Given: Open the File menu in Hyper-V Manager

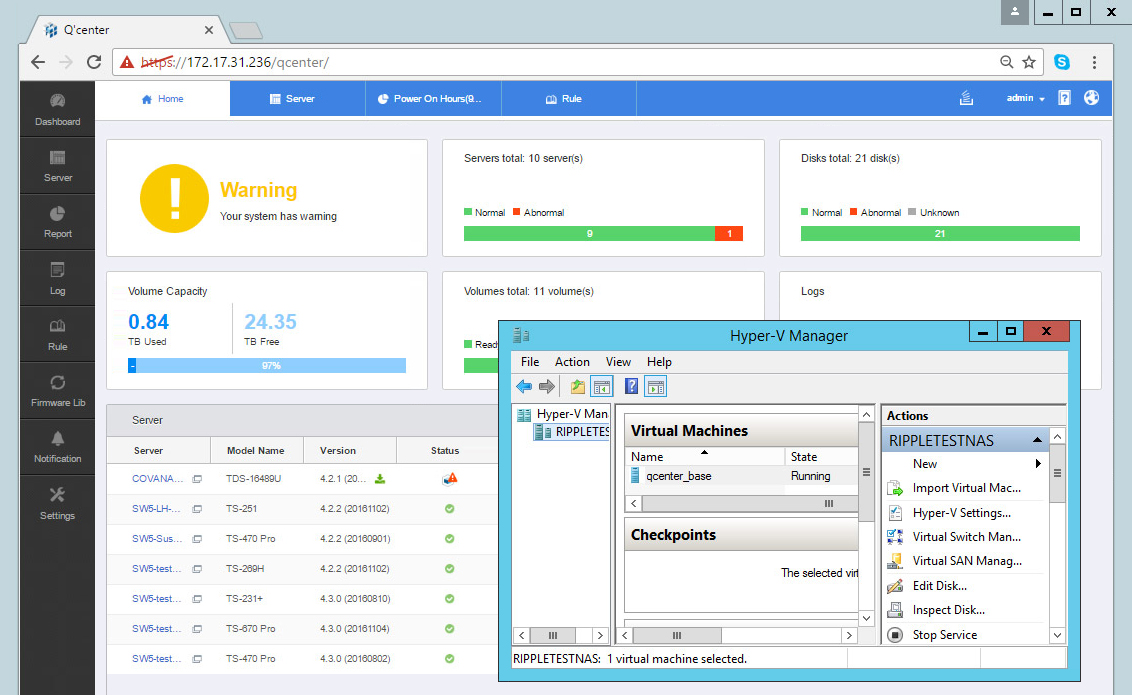Looking at the screenshot, I should [530, 362].
